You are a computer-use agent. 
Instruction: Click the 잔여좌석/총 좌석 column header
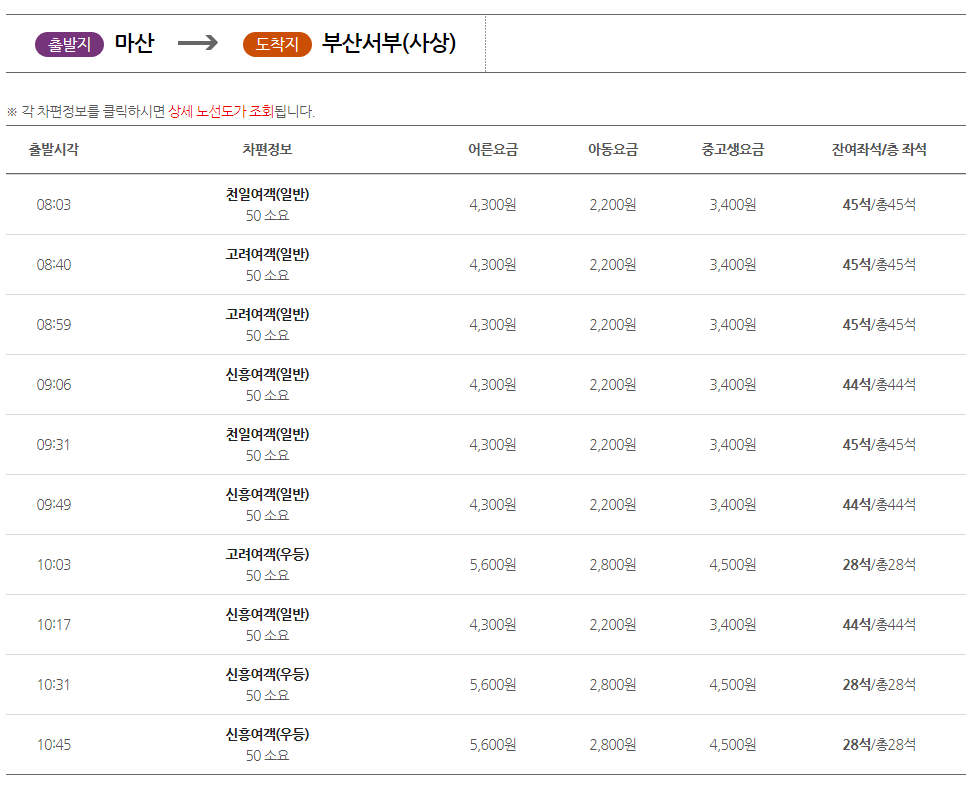tap(879, 149)
